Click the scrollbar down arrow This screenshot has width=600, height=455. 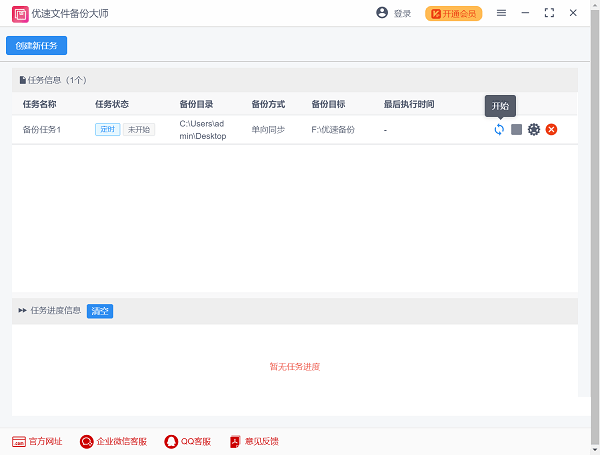[x=595, y=450]
